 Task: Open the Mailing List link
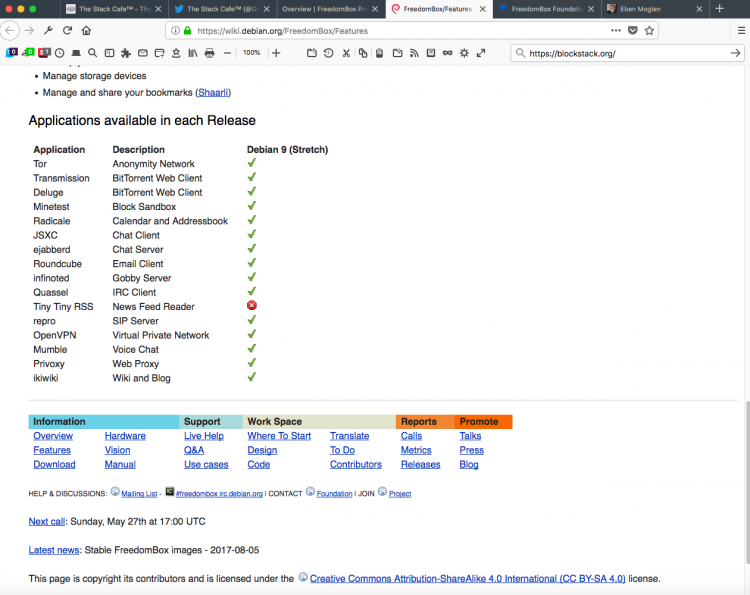[139, 494]
